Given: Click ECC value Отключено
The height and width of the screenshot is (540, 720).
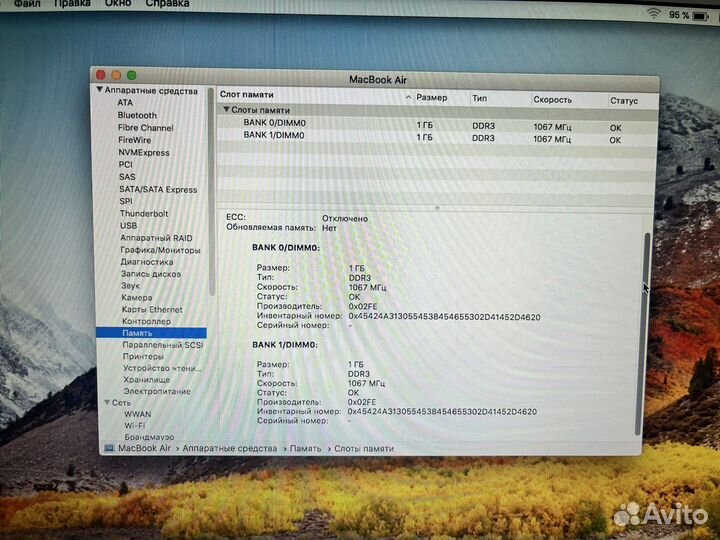Looking at the screenshot, I should tap(344, 219).
